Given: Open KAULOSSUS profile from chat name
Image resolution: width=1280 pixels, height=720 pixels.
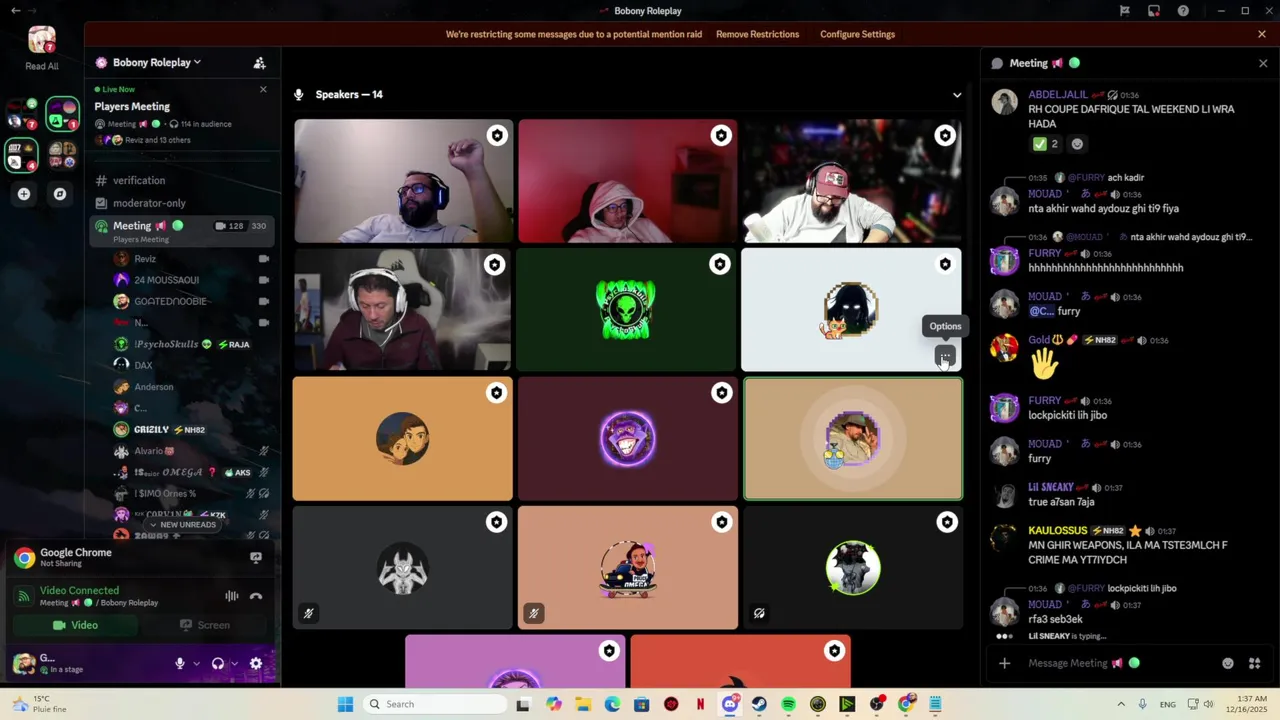Looking at the screenshot, I should 1058,531.
